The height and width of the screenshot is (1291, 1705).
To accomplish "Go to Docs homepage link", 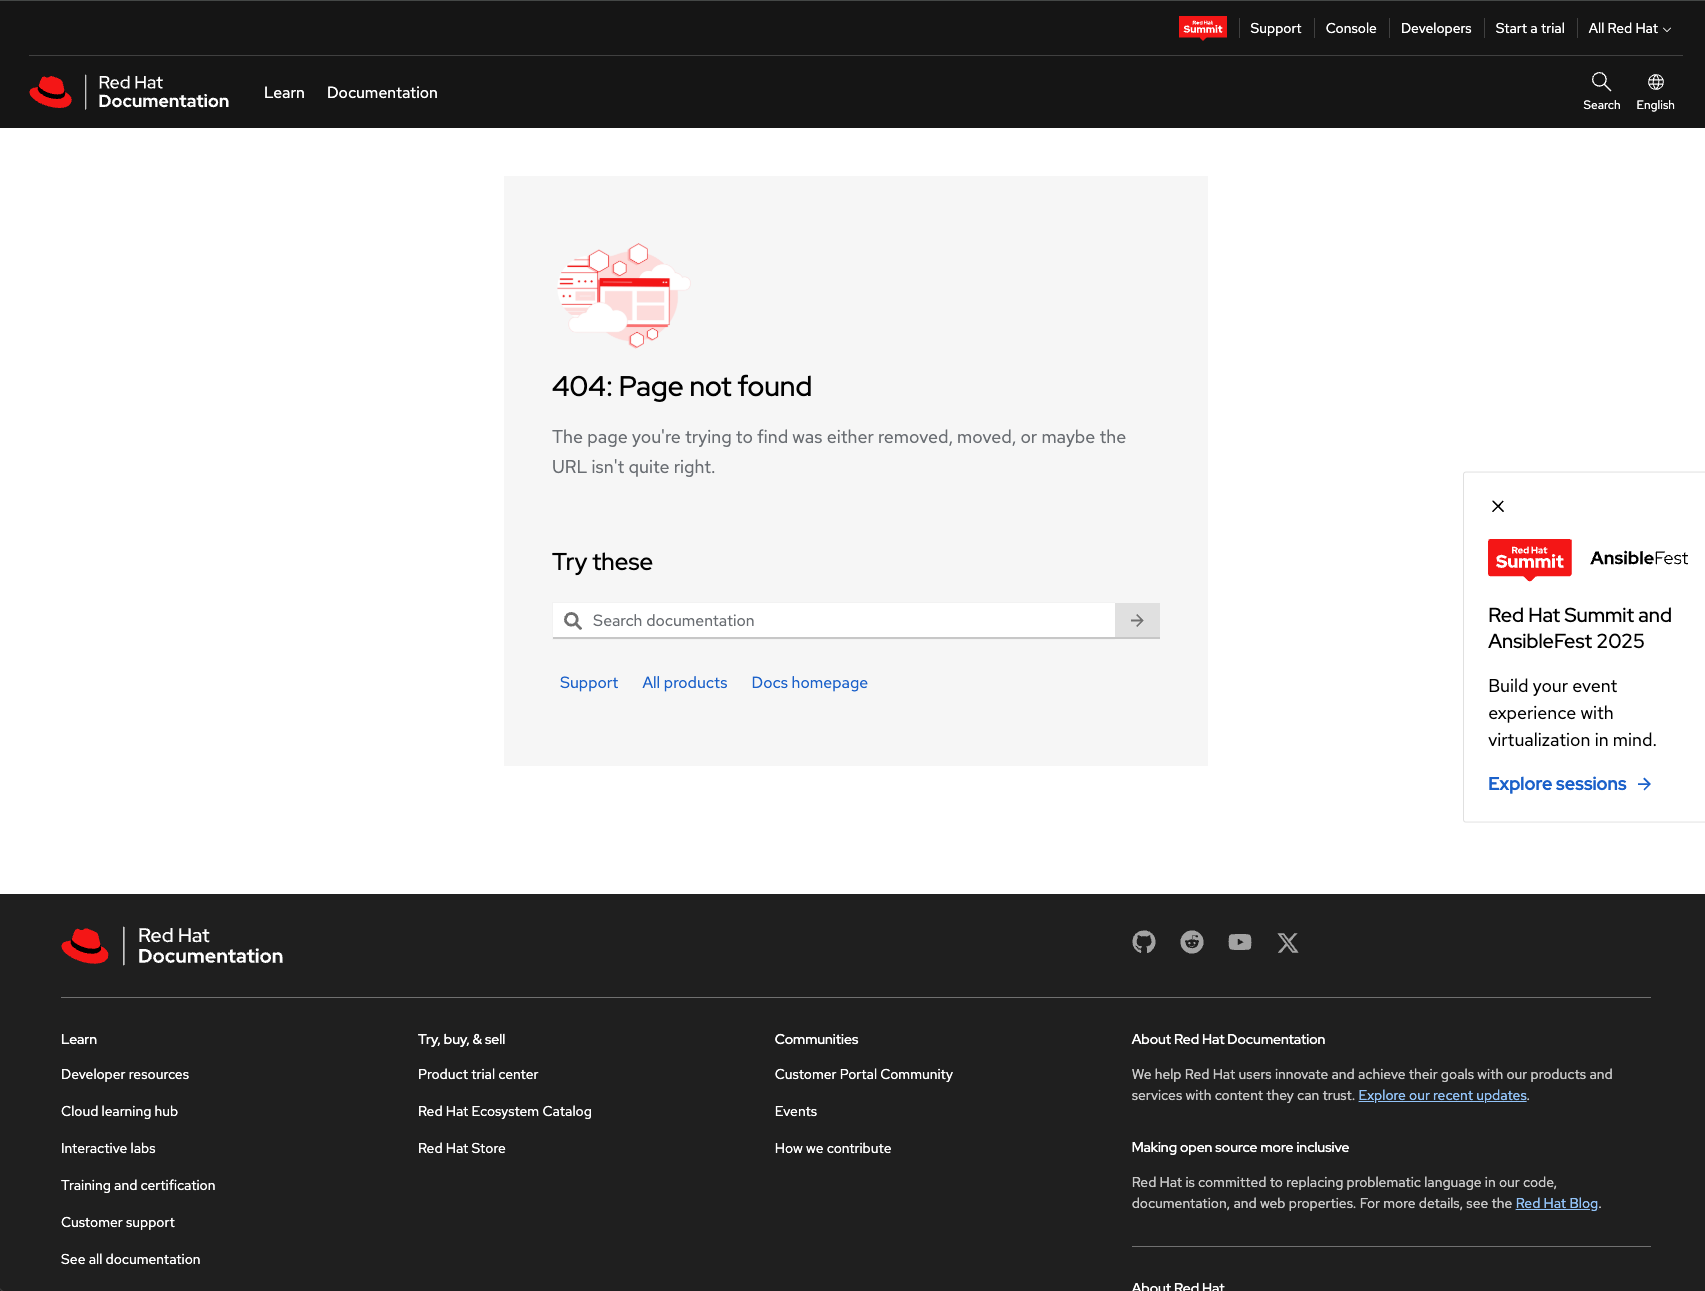I will tap(810, 682).
